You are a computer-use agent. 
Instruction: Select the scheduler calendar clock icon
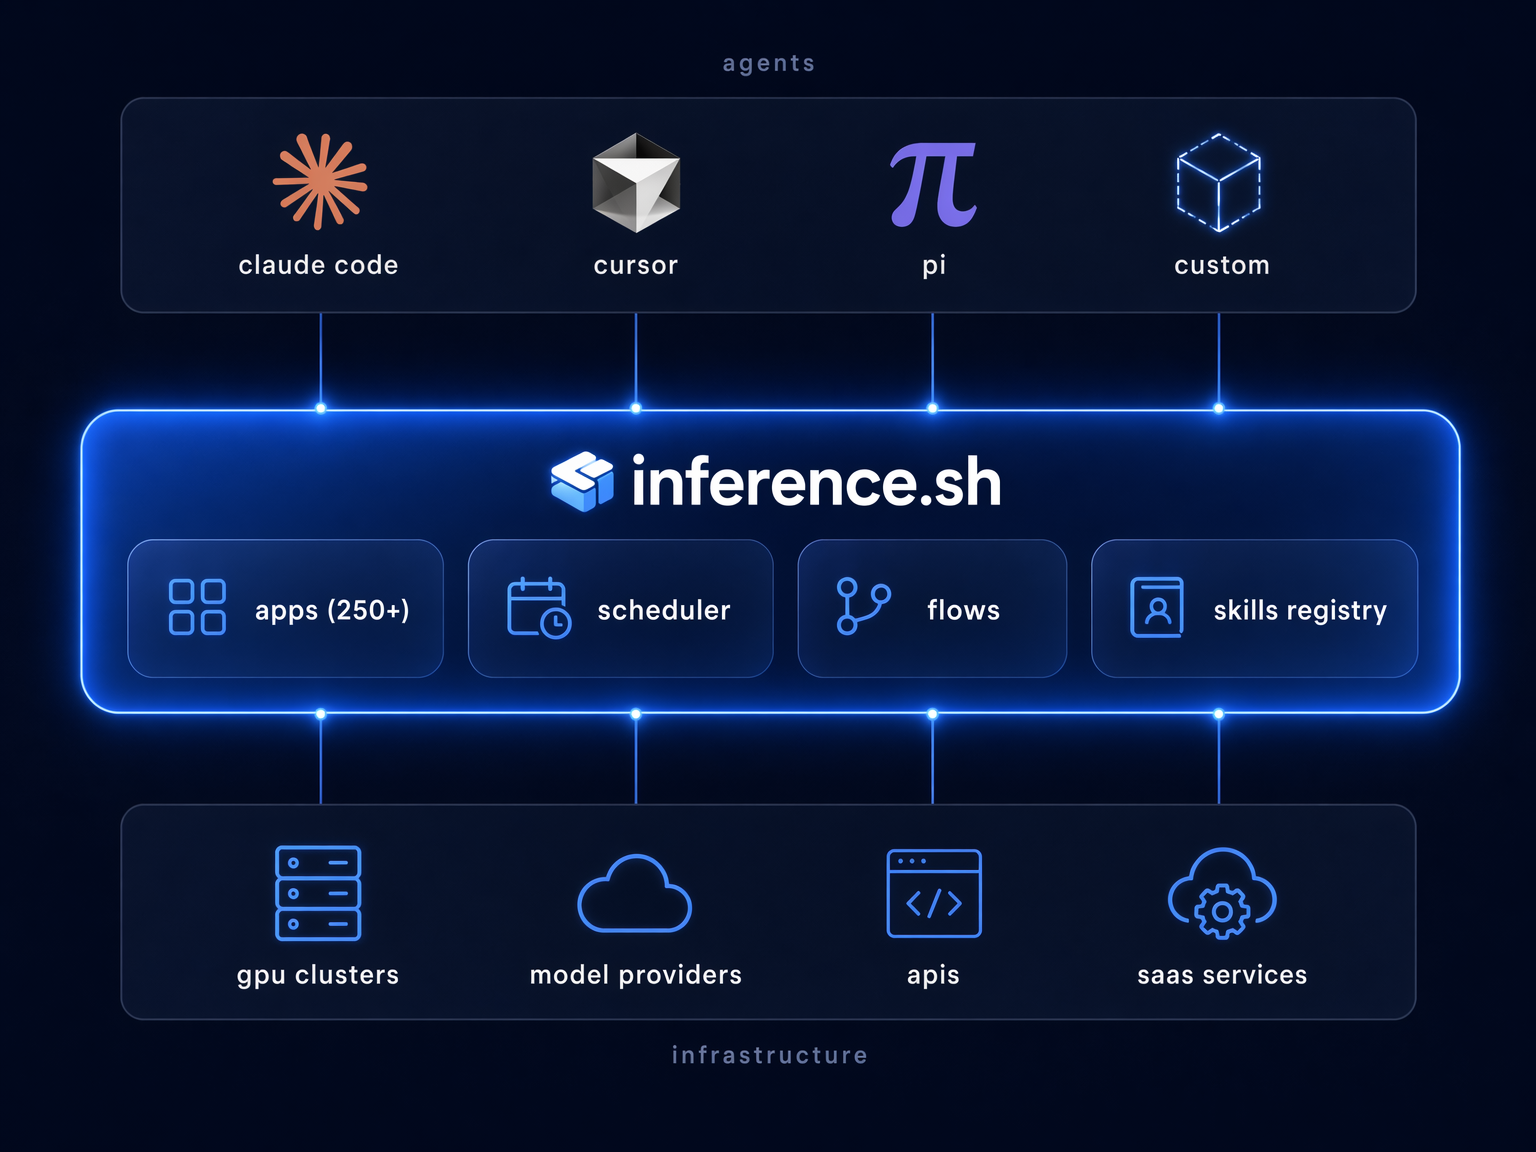(538, 607)
